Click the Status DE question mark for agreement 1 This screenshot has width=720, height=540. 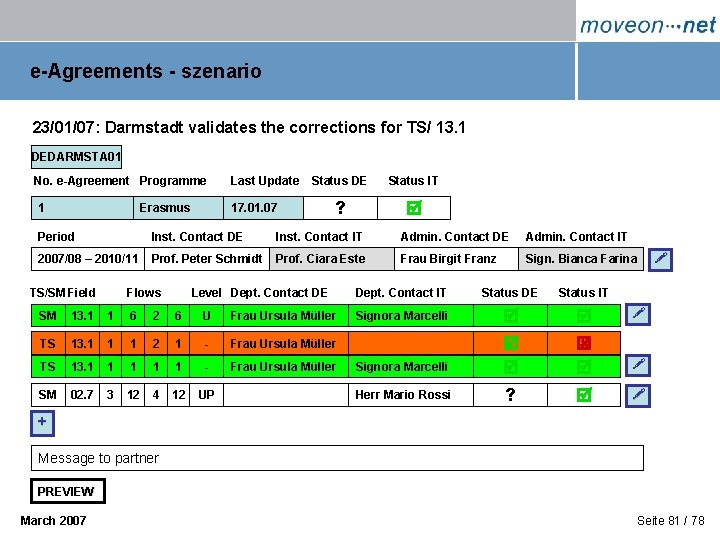[340, 208]
